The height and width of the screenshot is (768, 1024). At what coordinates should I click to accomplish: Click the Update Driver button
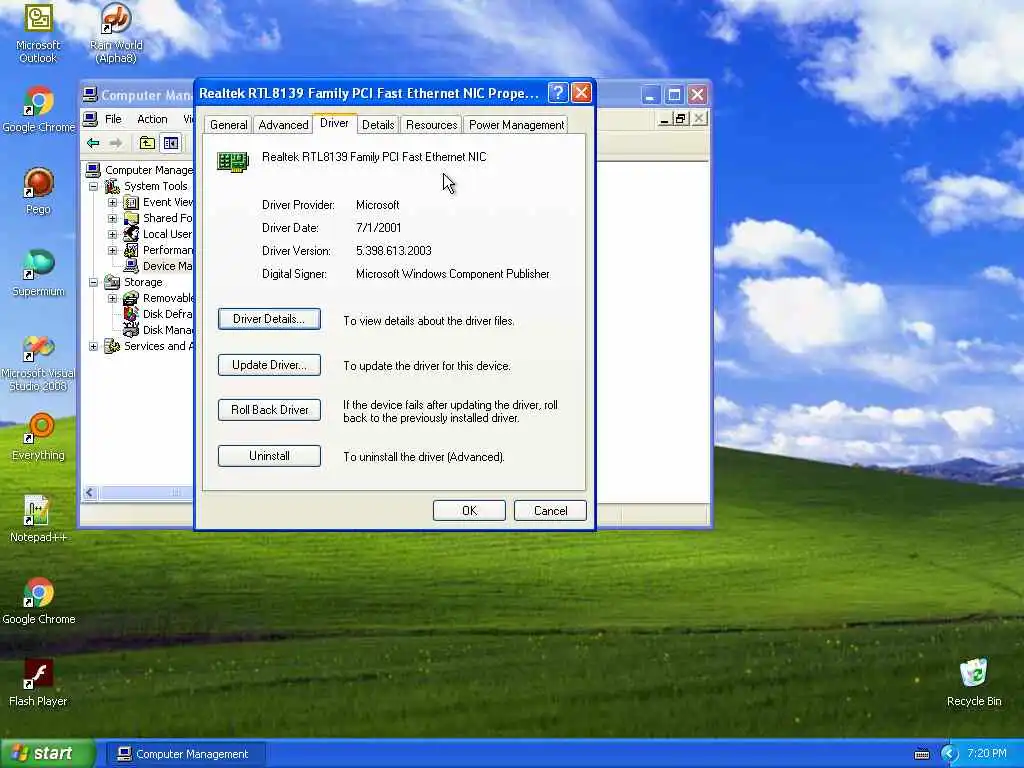(269, 365)
